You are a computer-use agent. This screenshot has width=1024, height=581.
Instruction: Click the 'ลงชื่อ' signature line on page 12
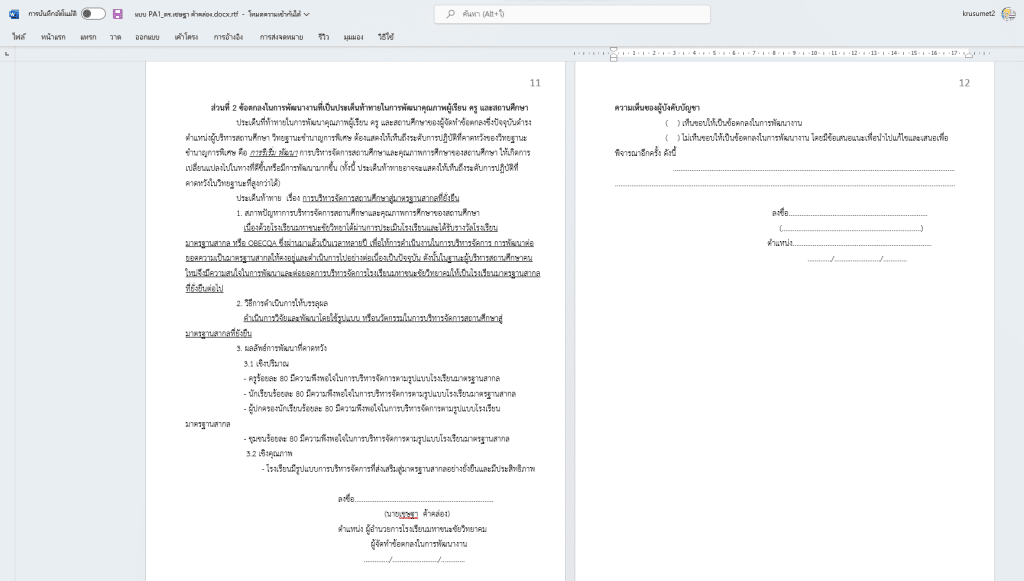point(849,213)
